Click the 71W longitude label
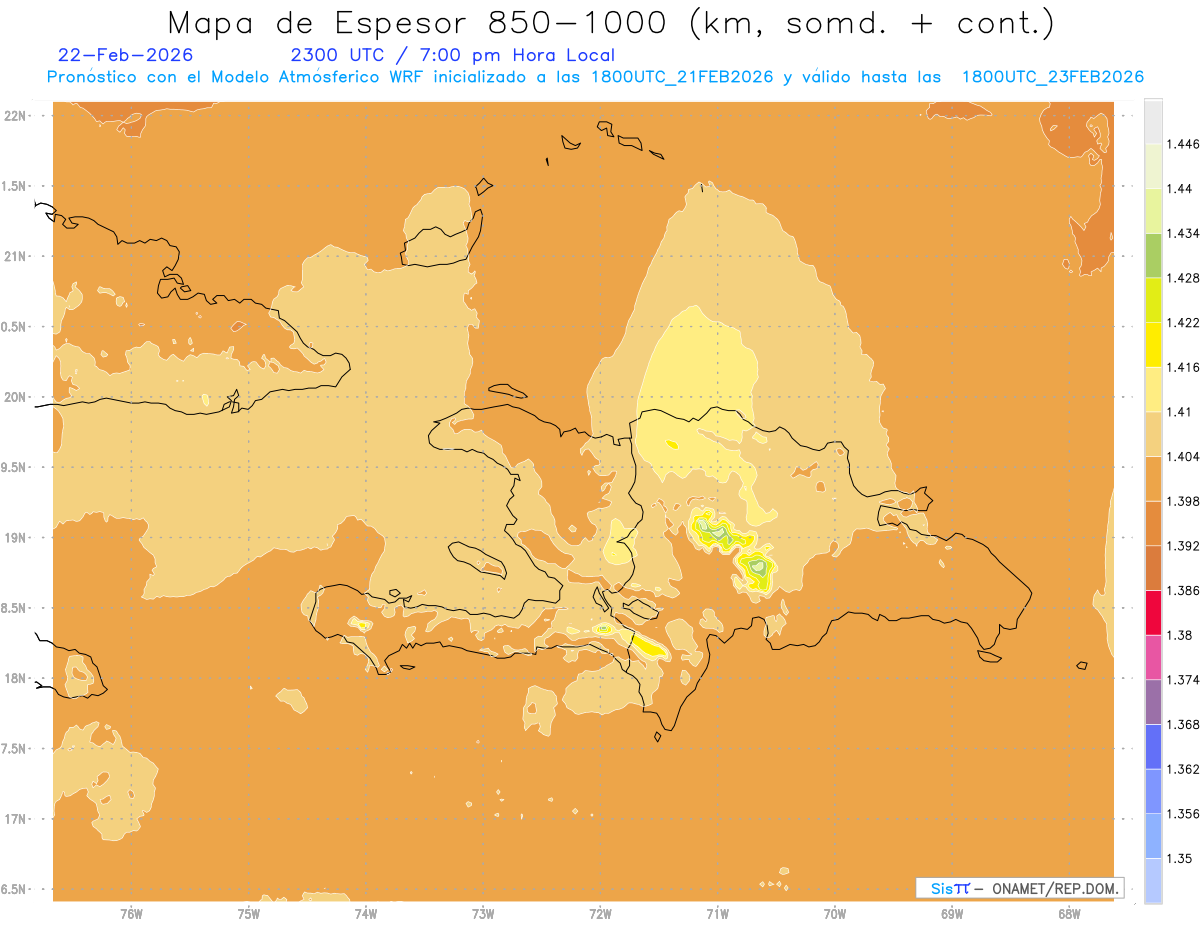Image resolution: width=1200 pixels, height=927 pixels. point(717,913)
